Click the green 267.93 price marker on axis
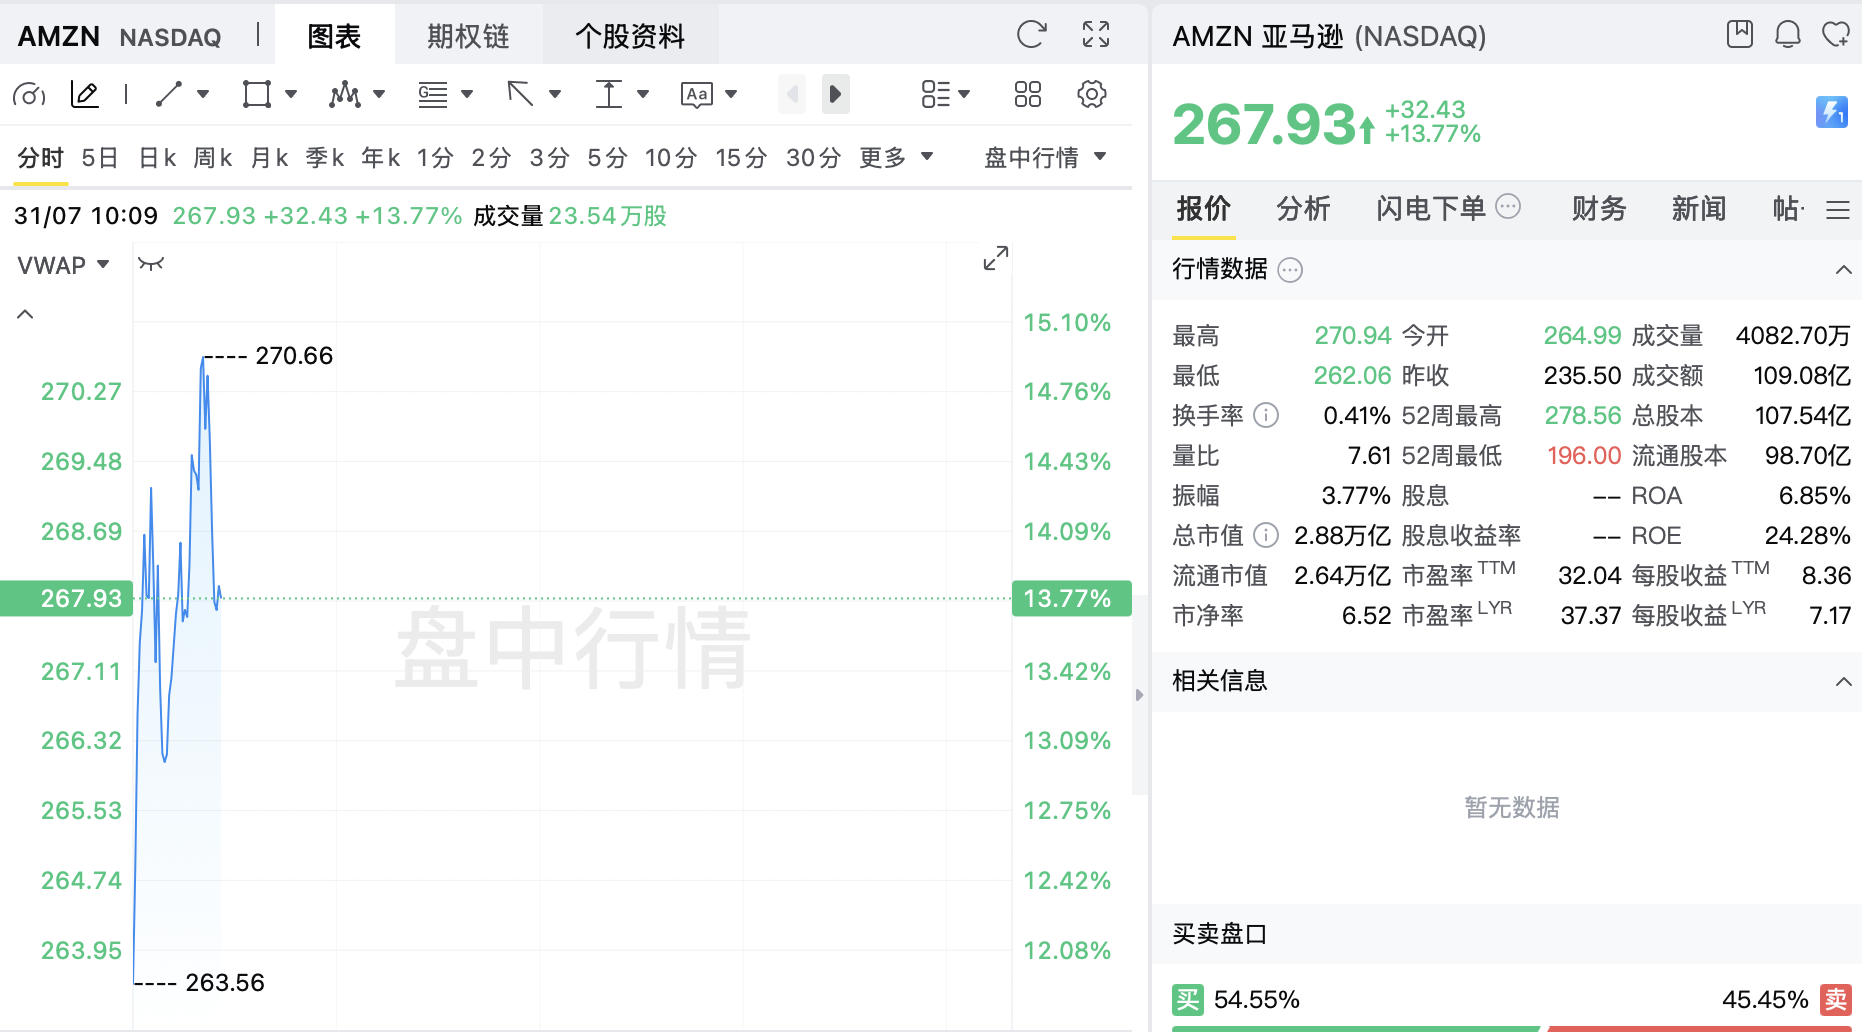 click(x=66, y=598)
